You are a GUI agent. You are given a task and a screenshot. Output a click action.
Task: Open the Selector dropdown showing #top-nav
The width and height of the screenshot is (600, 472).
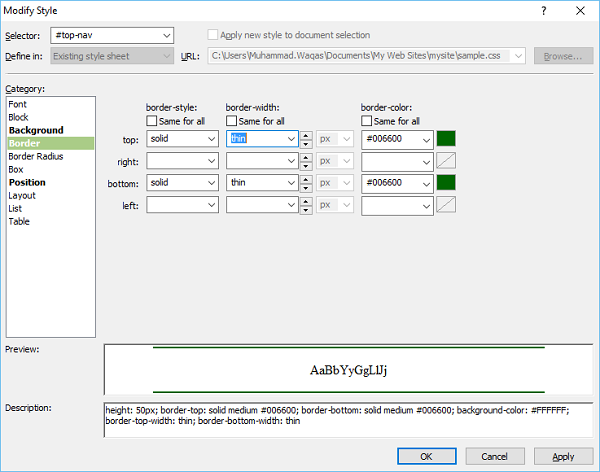[166, 36]
